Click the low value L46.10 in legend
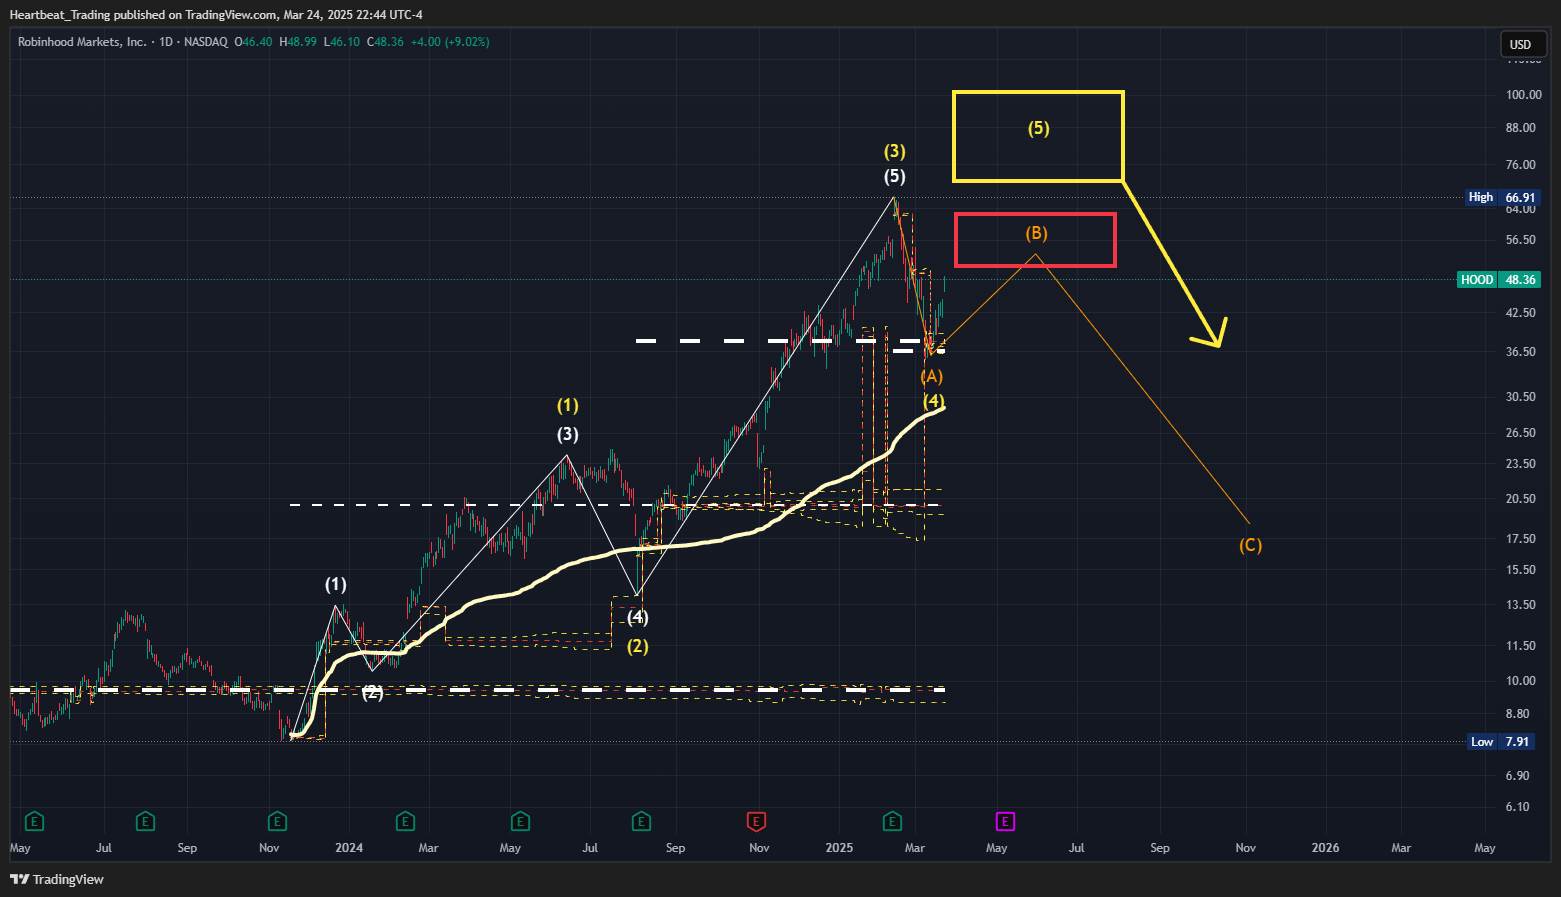Viewport: 1561px width, 897px height. 342,42
